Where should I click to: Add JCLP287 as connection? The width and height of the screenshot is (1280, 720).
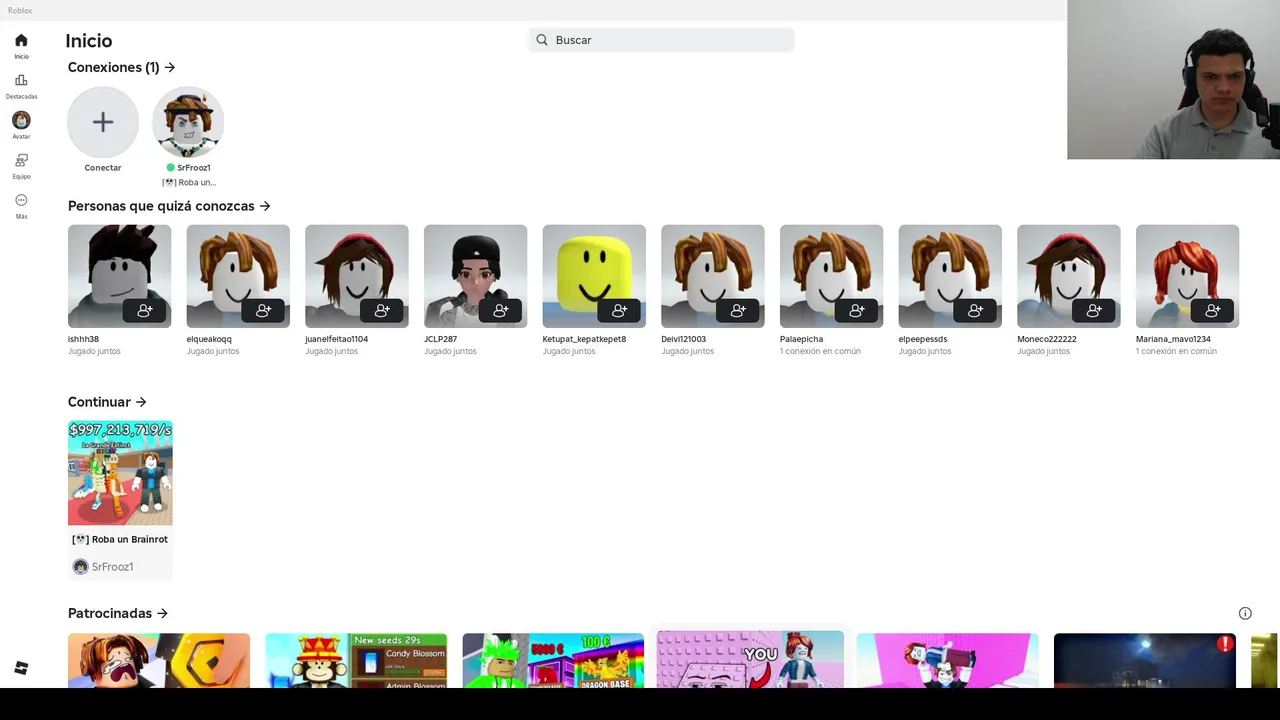[501, 311]
